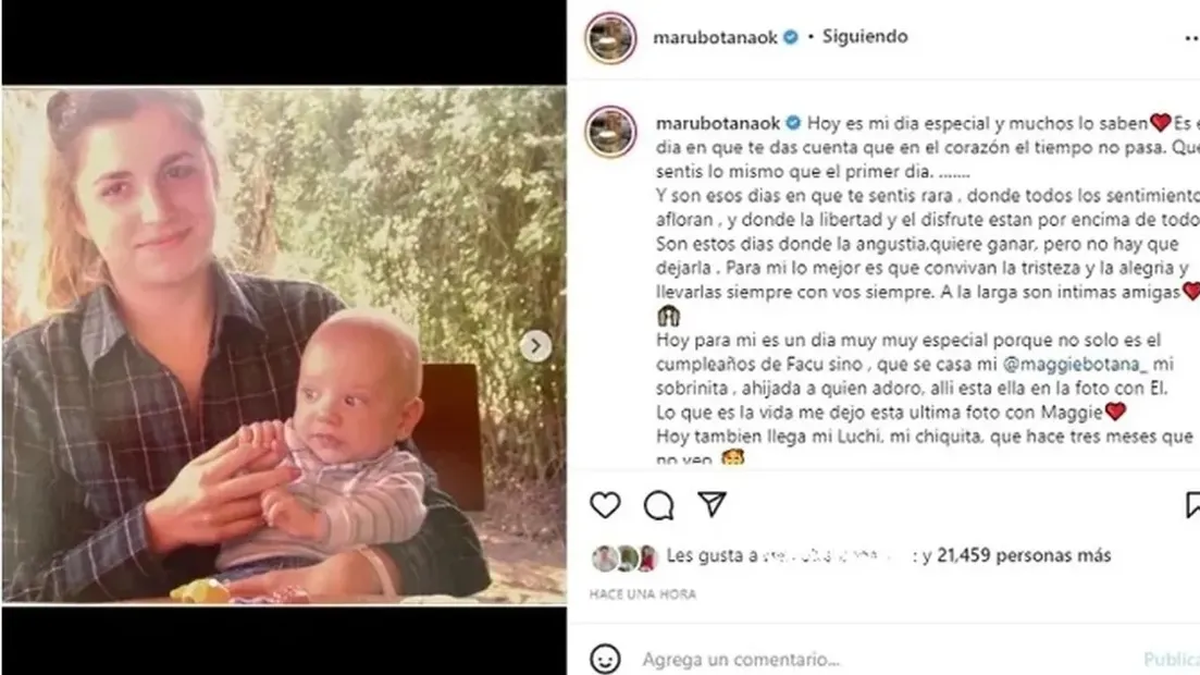Open marubotanaok username in caption

(x=717, y=123)
